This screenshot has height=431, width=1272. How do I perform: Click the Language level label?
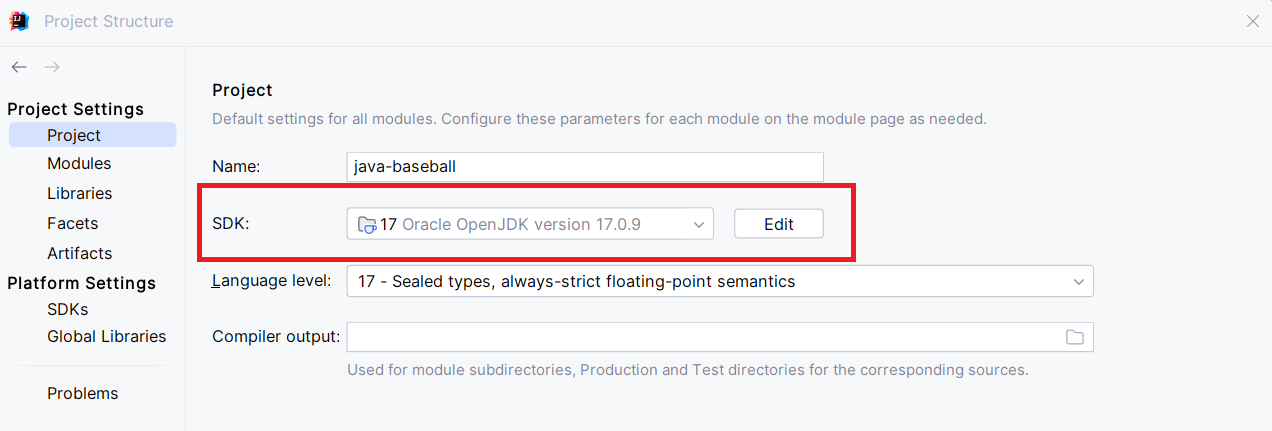[x=271, y=282]
